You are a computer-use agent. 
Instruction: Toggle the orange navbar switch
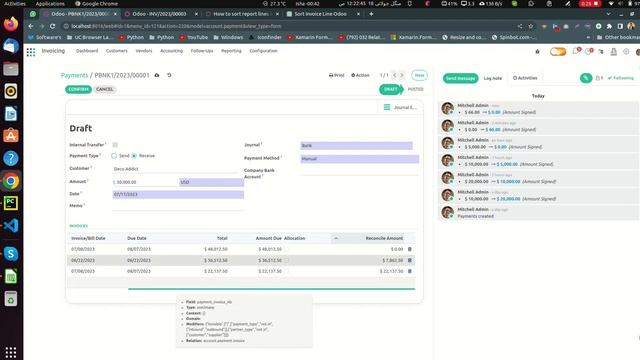558,51
